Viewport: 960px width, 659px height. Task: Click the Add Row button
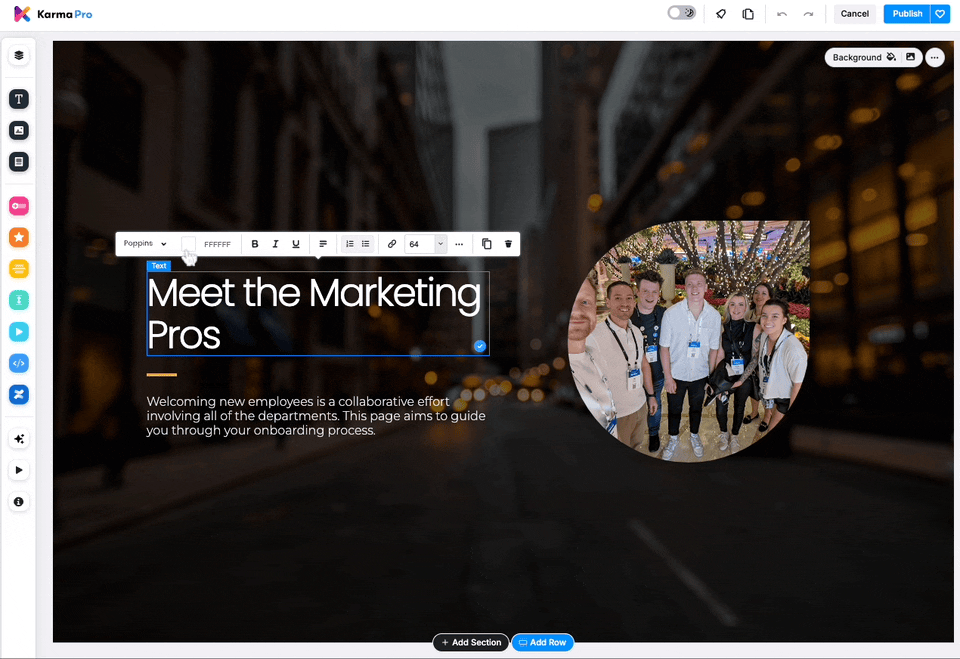[542, 642]
